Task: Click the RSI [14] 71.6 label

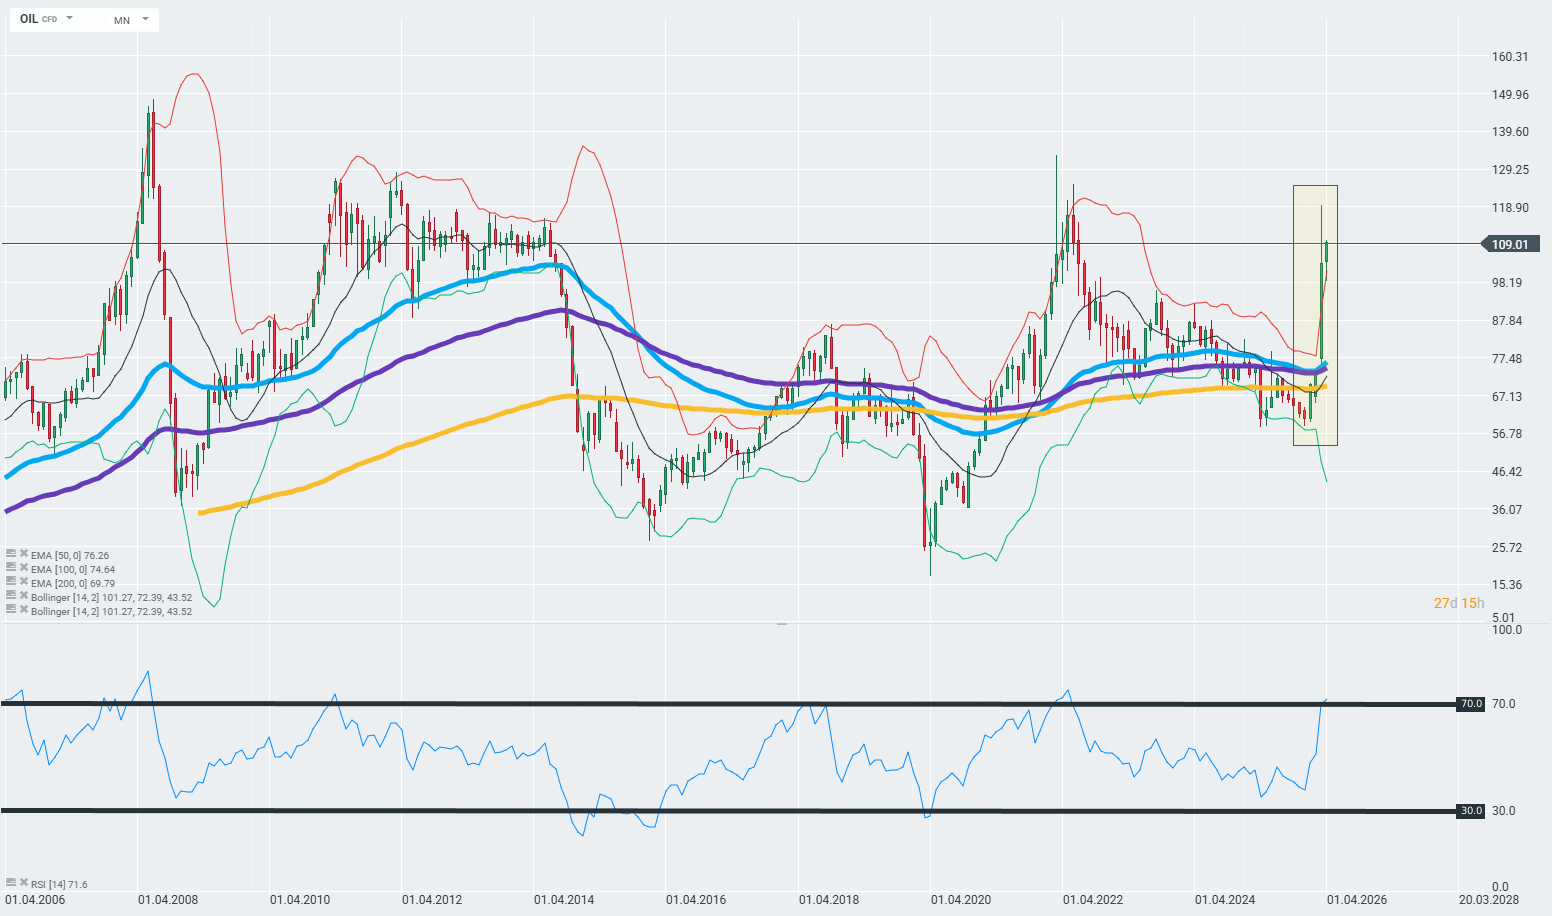Action: [x=59, y=884]
